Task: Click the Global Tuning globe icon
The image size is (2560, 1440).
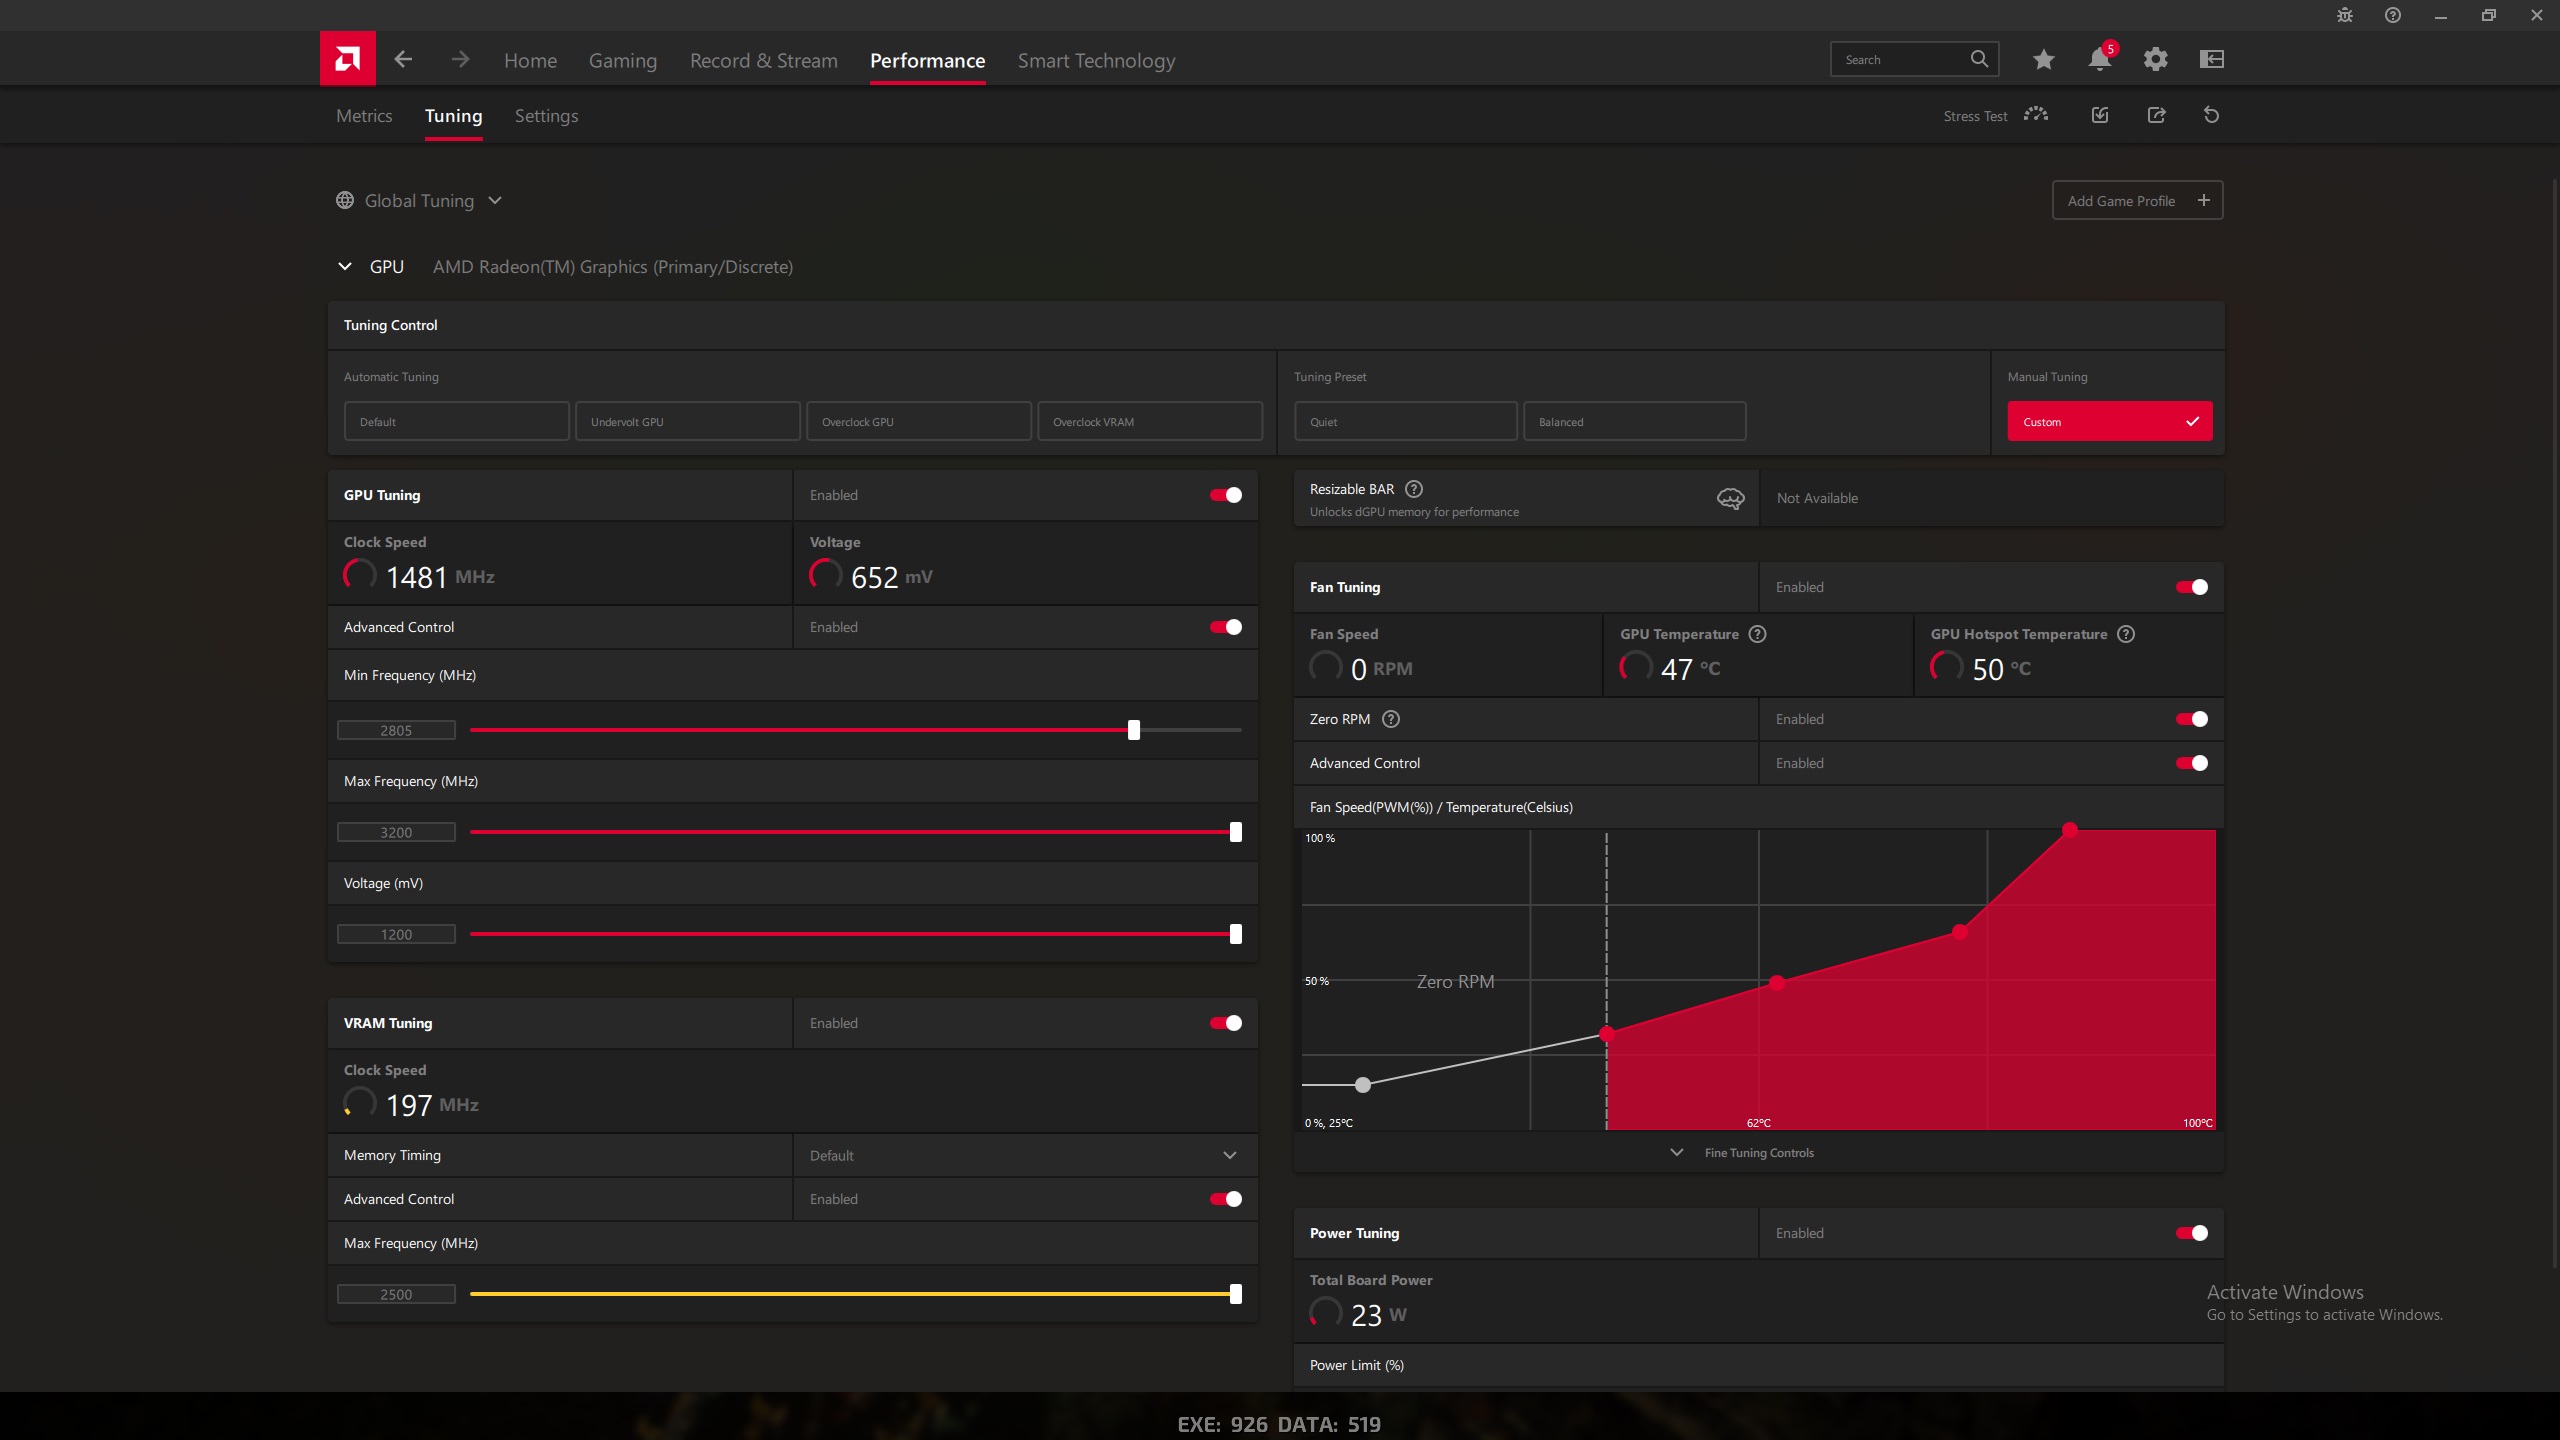Action: [x=345, y=200]
